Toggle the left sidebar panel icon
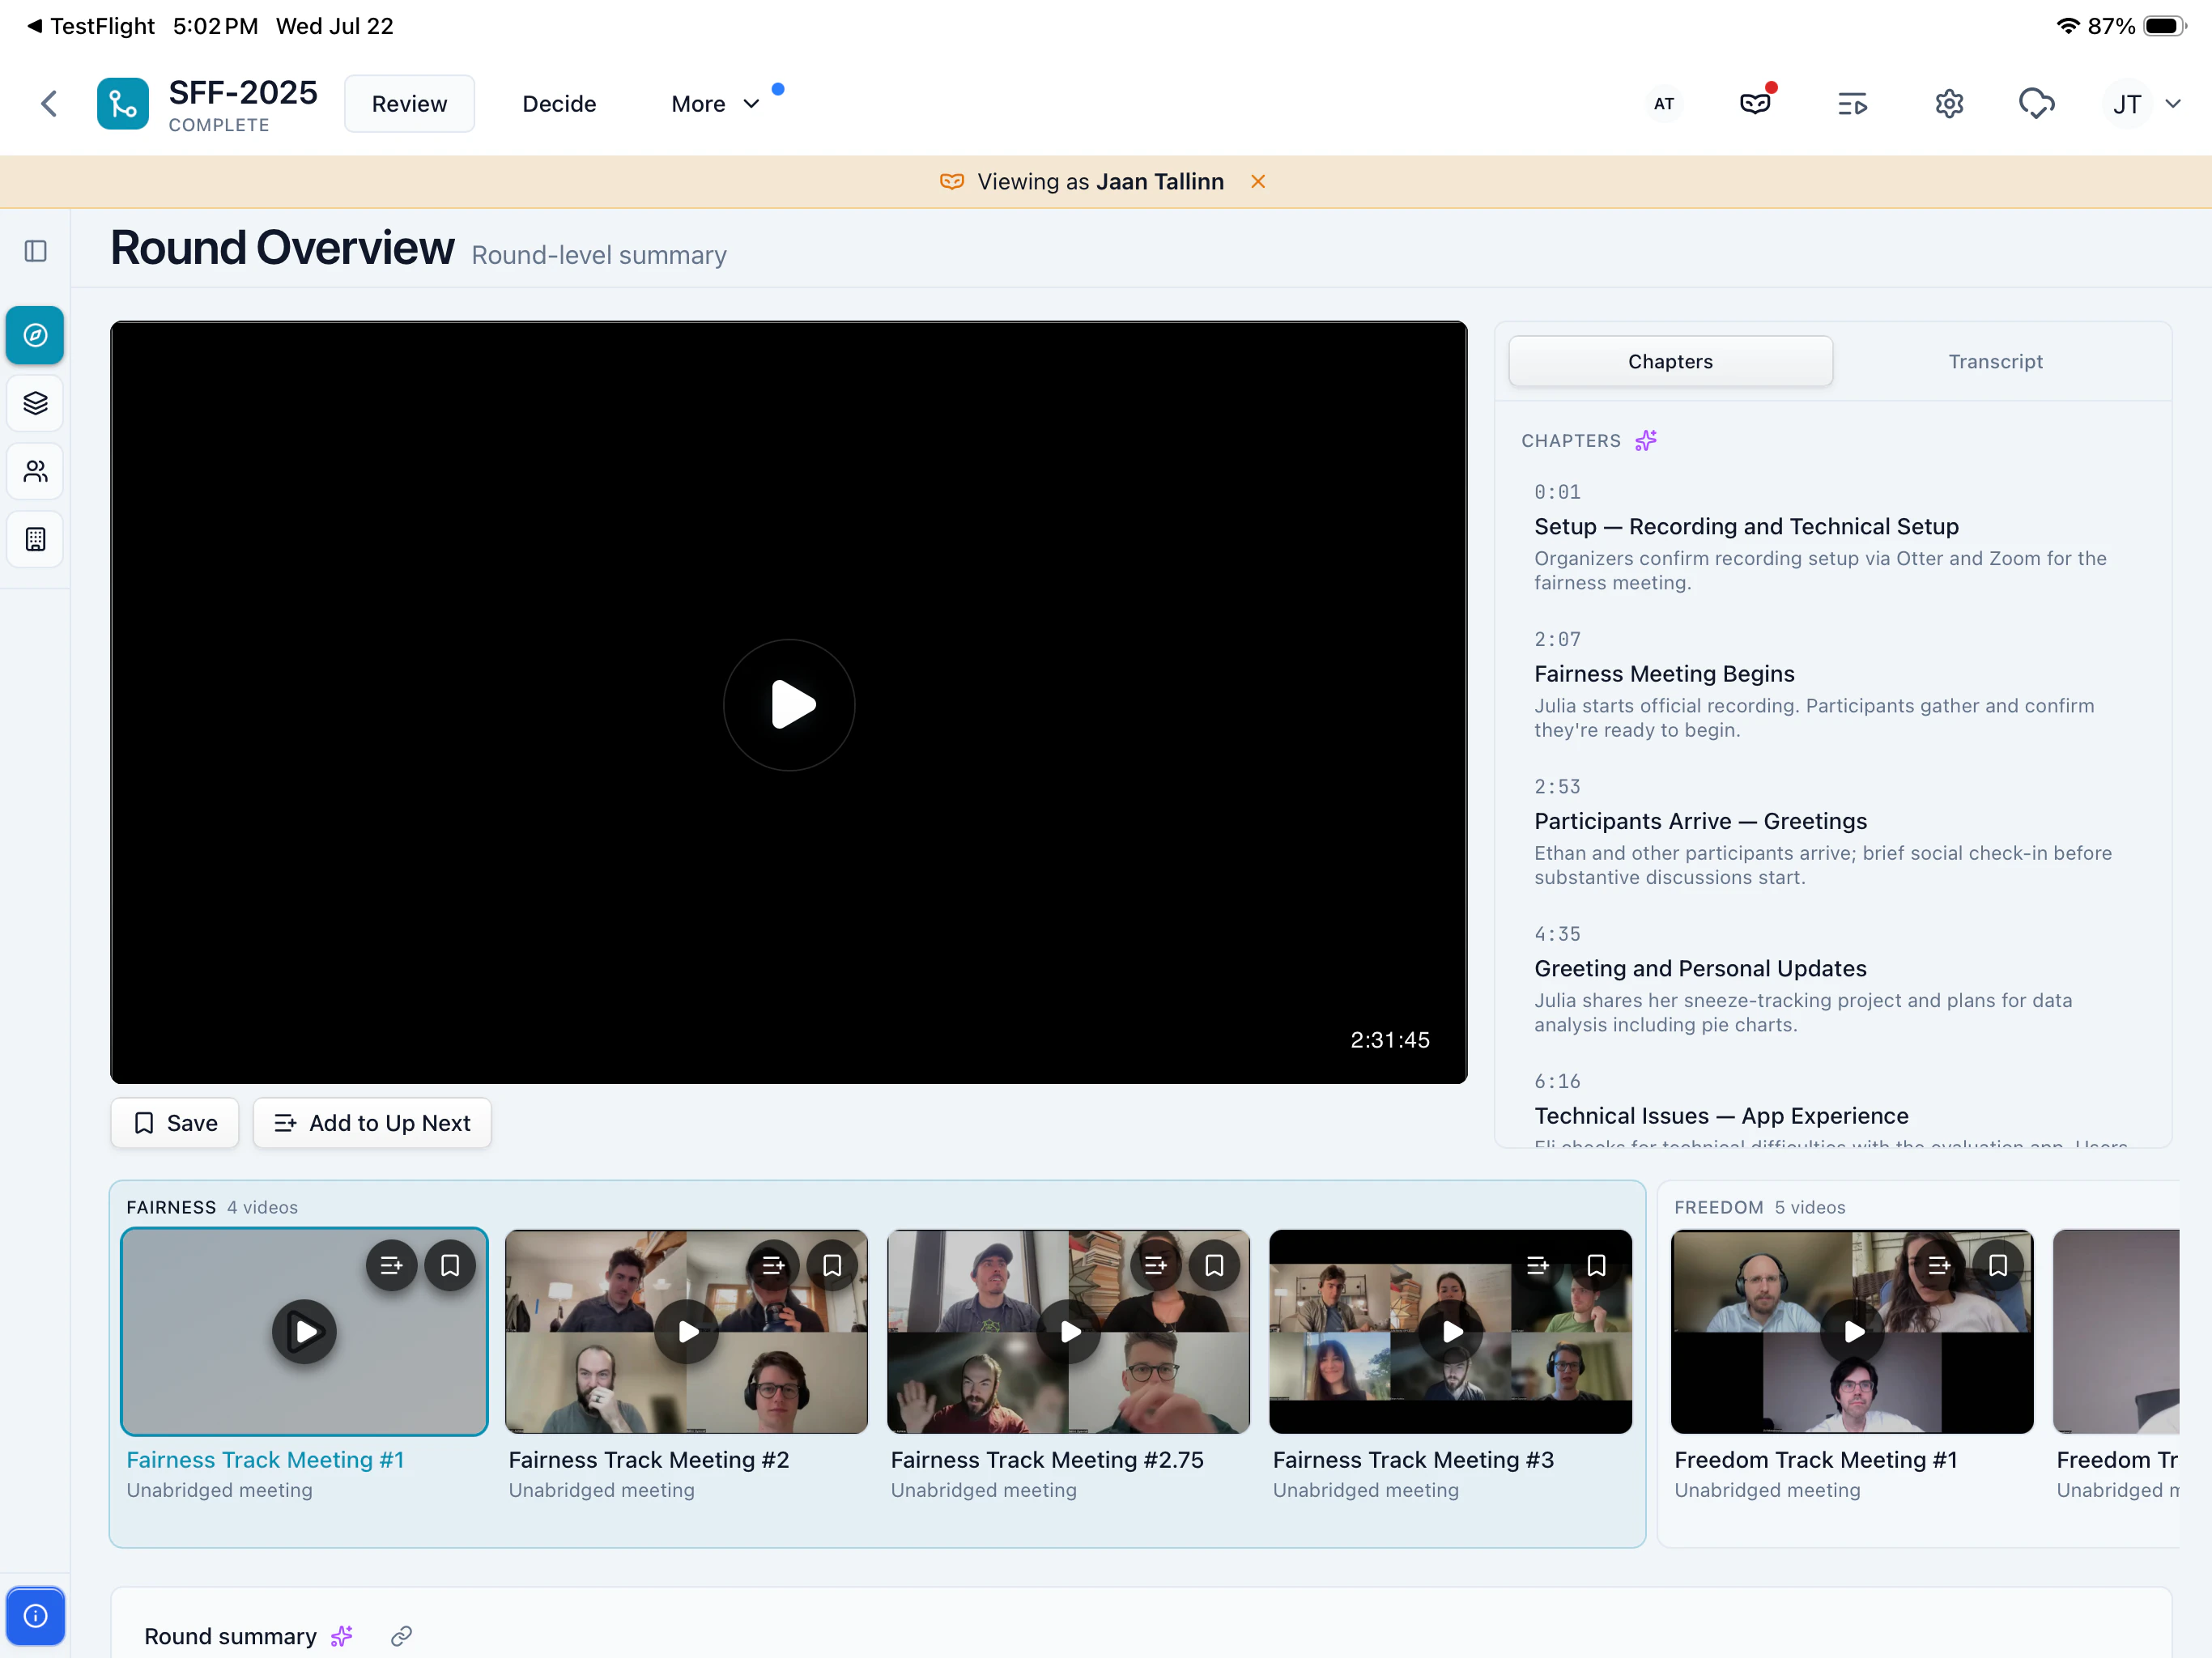2212x1658 pixels. [x=36, y=251]
